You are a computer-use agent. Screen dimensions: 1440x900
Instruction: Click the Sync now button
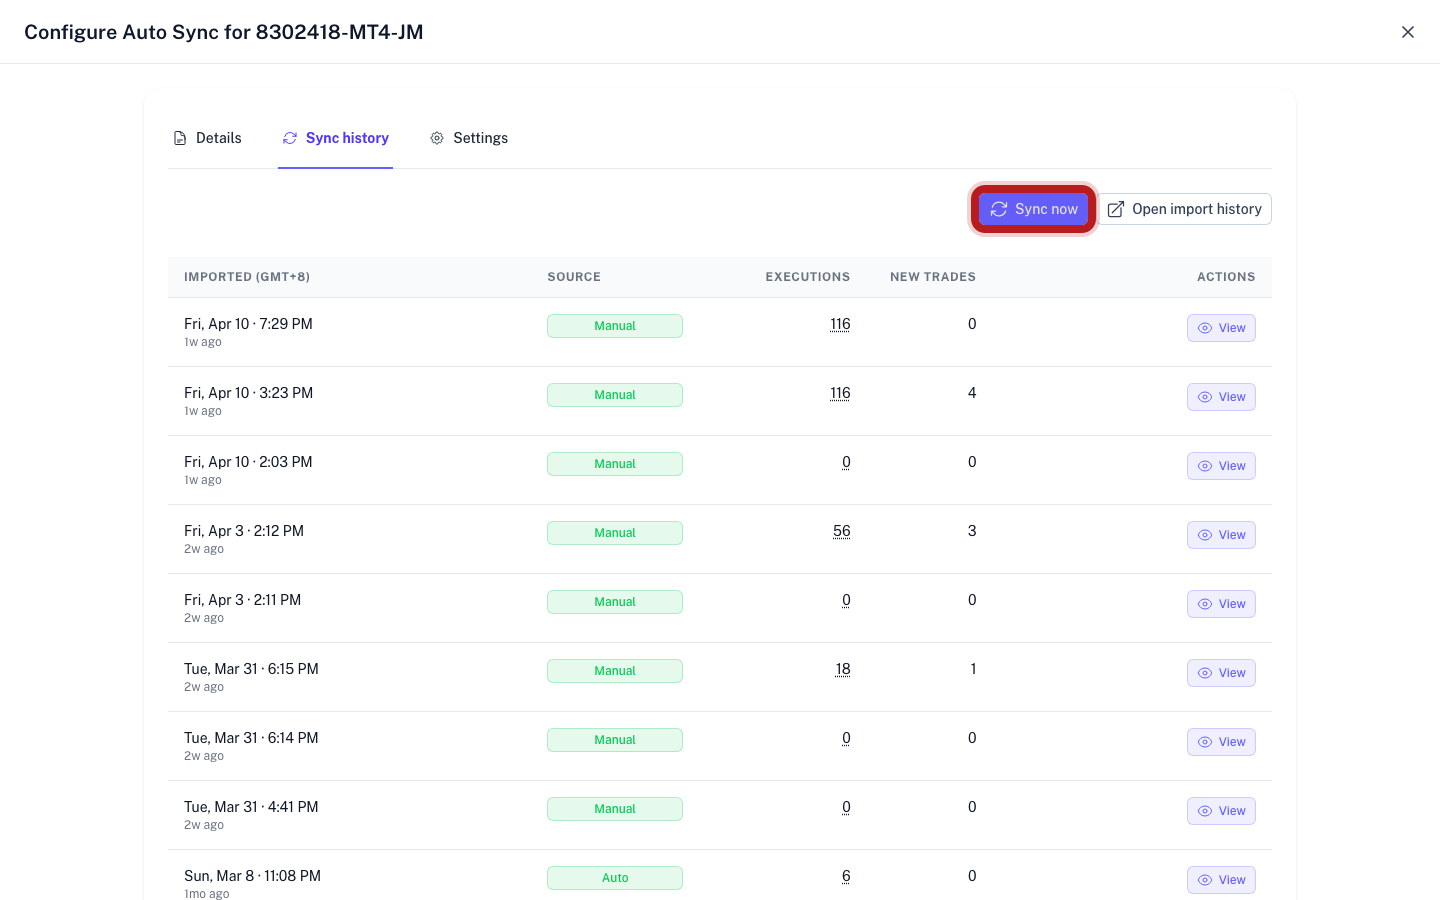(x=1033, y=209)
